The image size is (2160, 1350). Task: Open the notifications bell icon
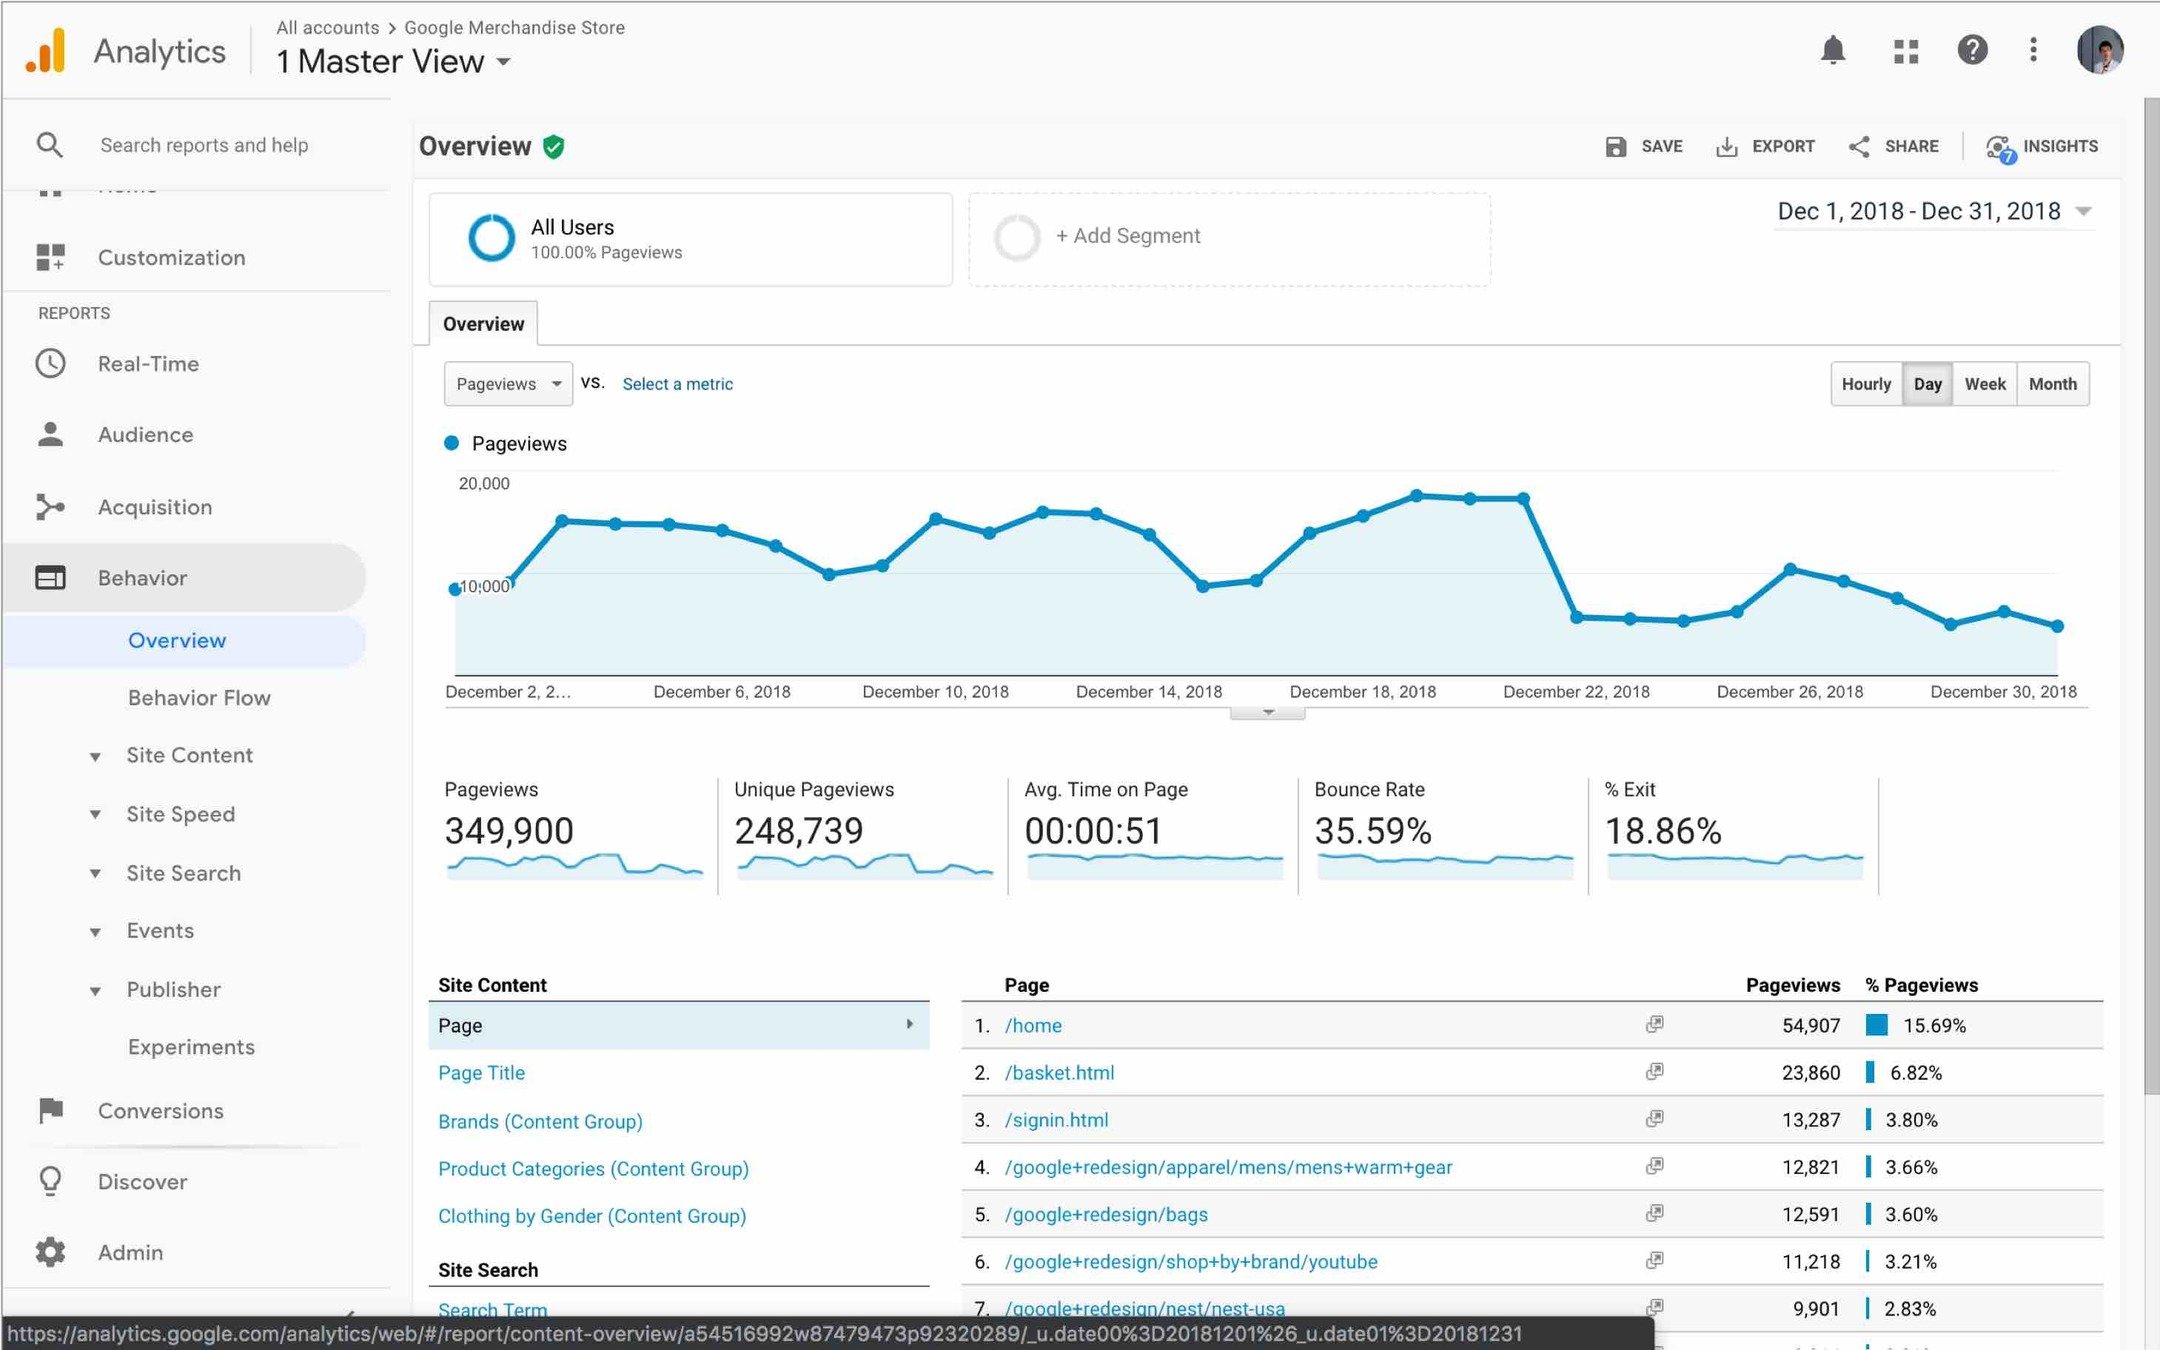tap(1832, 50)
